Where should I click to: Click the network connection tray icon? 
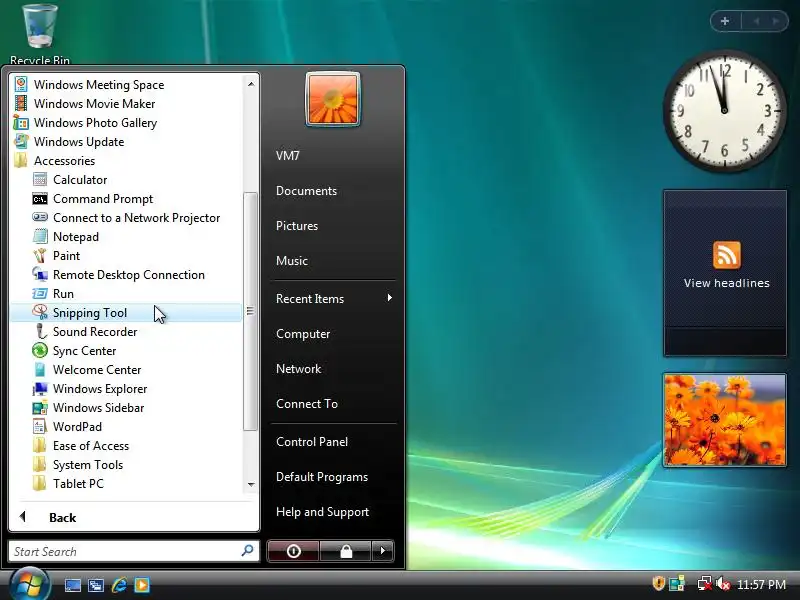tap(704, 583)
